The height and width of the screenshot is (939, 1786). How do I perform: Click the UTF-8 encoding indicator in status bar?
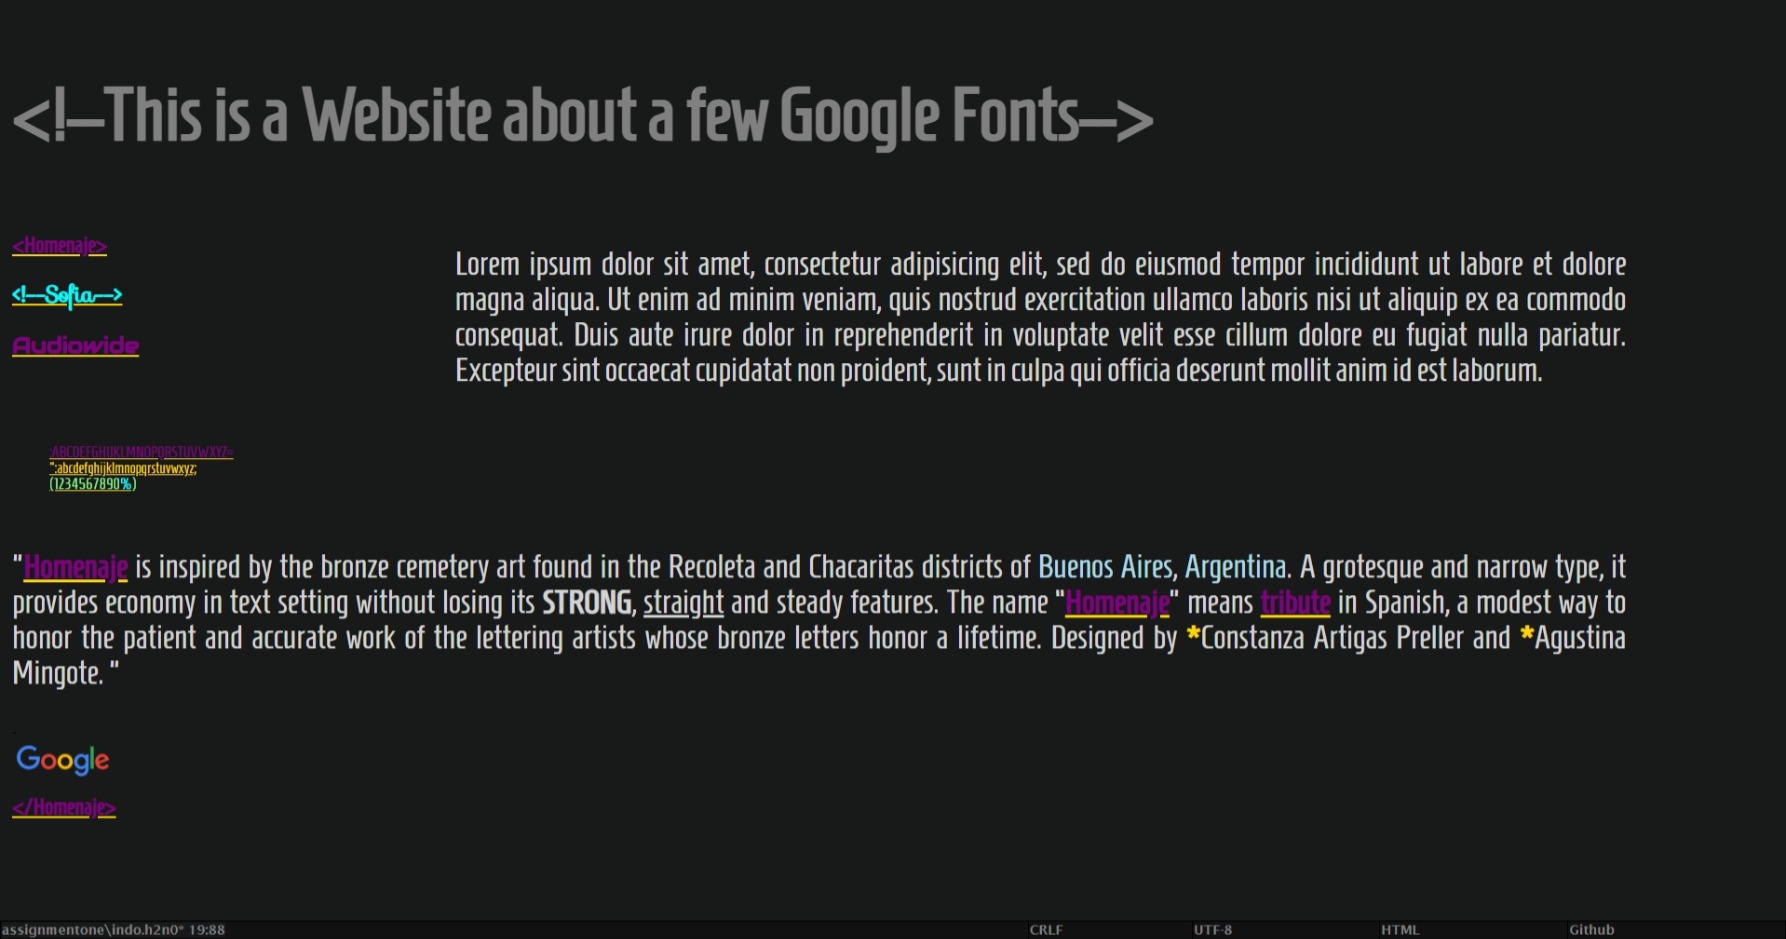[1215, 928]
